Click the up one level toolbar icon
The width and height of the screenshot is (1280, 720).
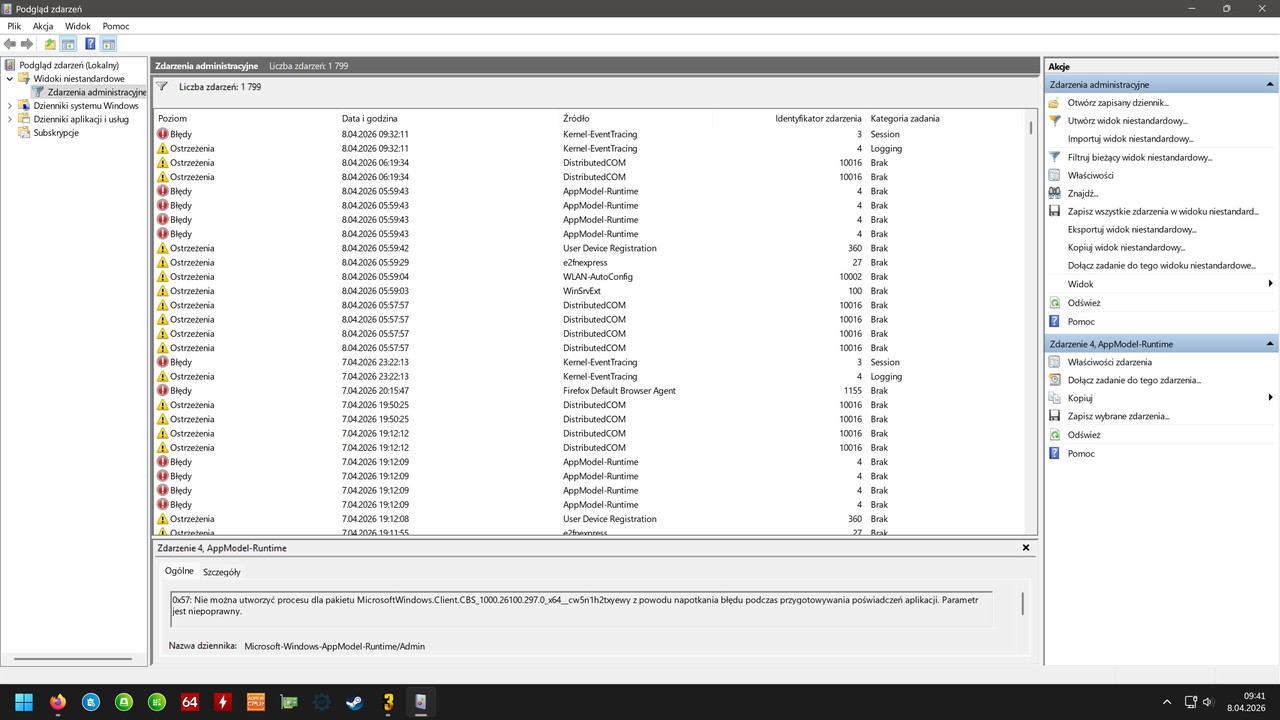[50, 44]
